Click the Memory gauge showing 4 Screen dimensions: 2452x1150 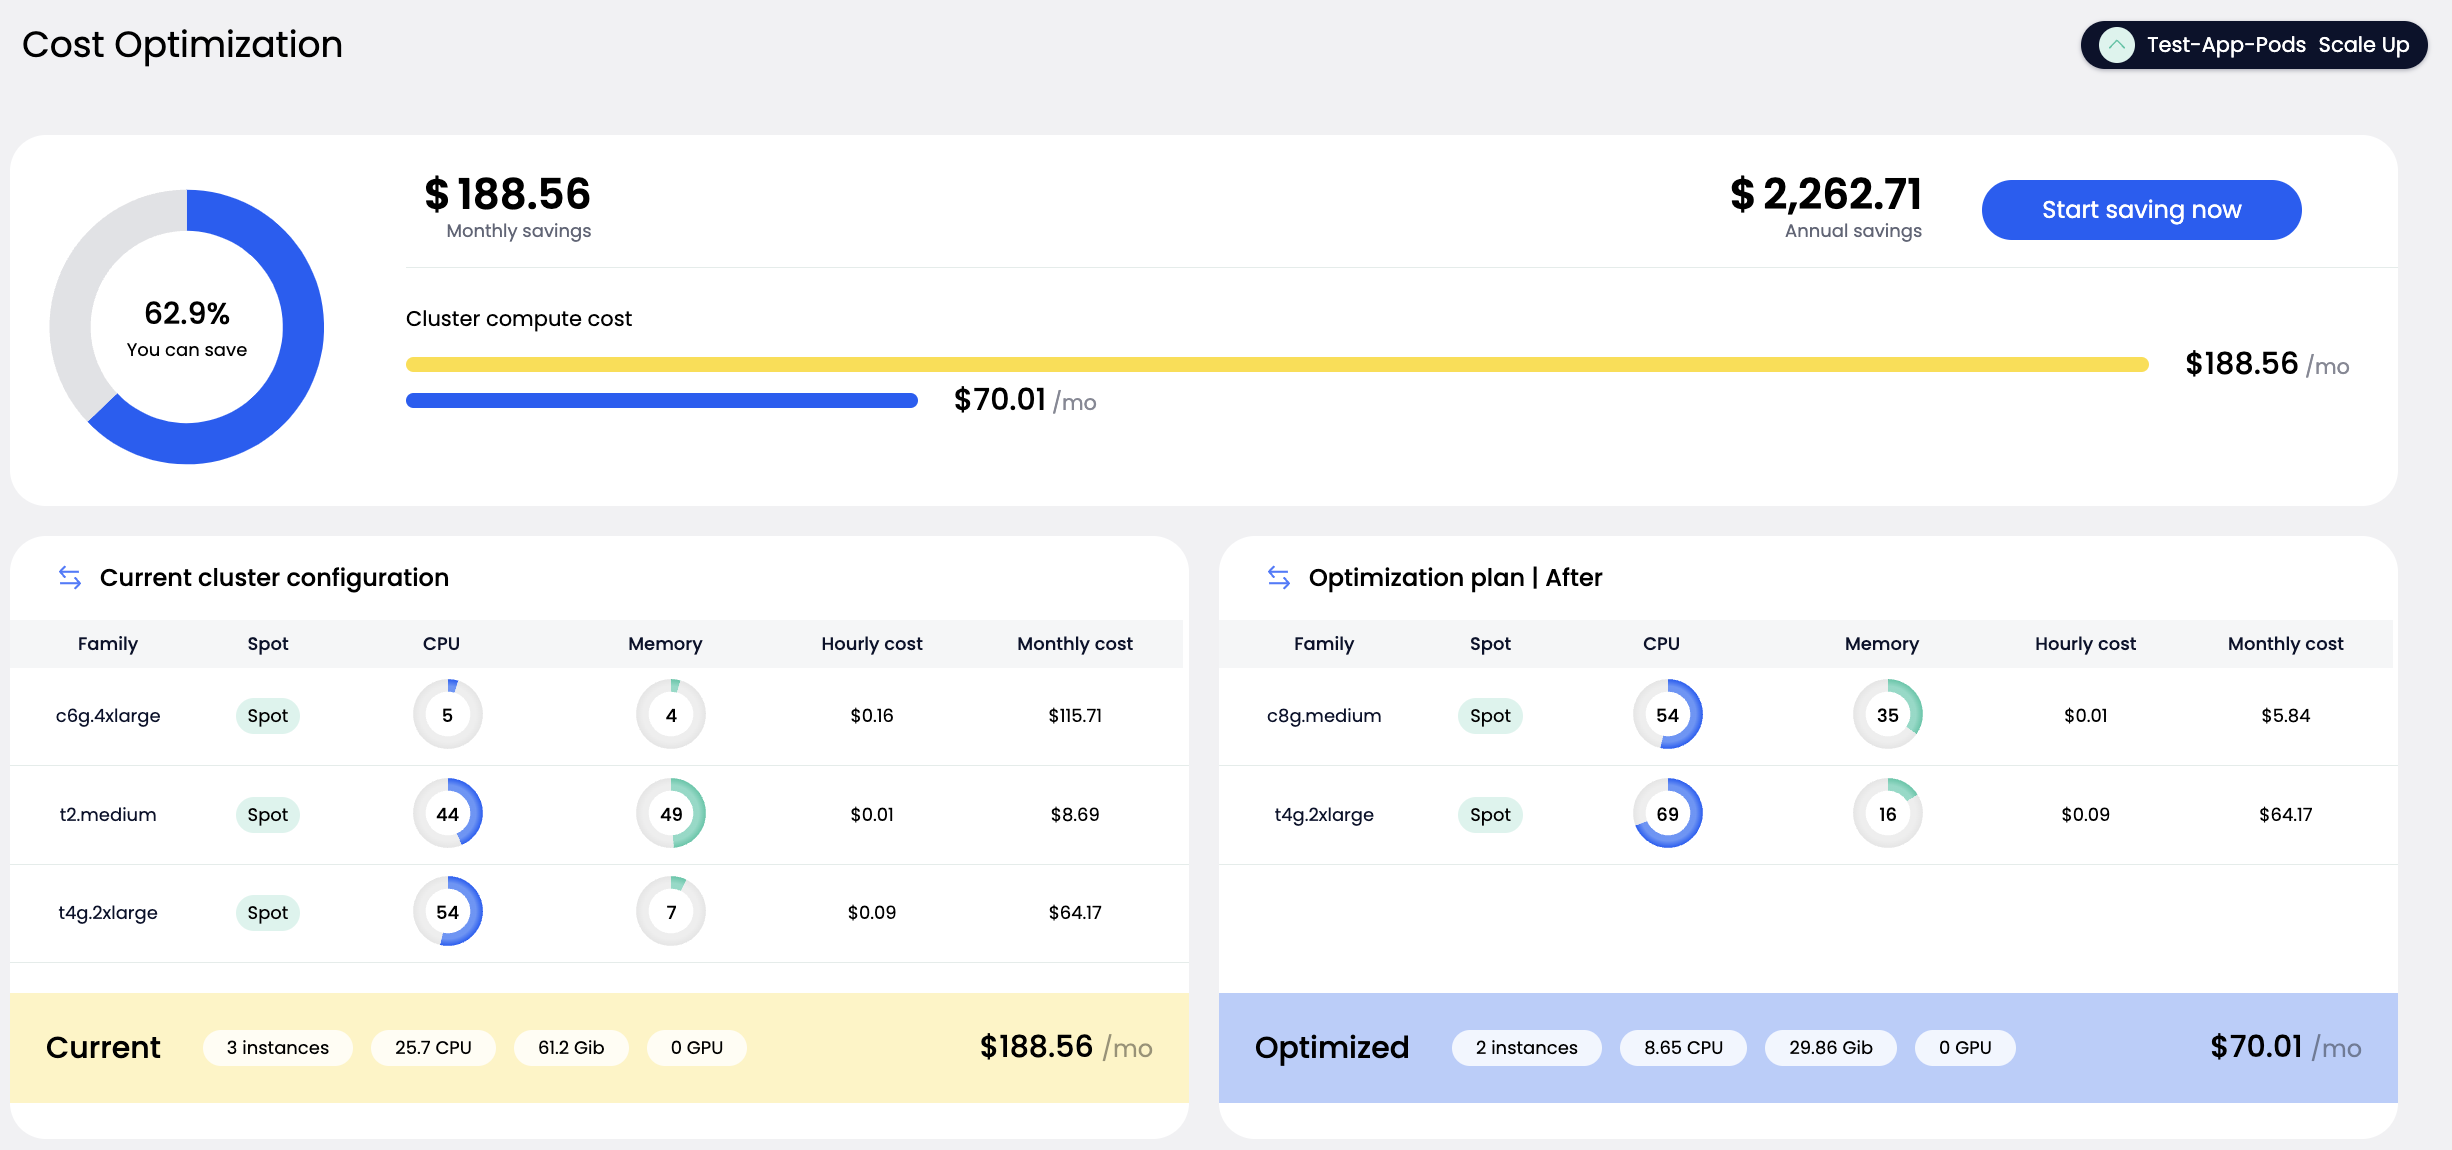pos(671,715)
